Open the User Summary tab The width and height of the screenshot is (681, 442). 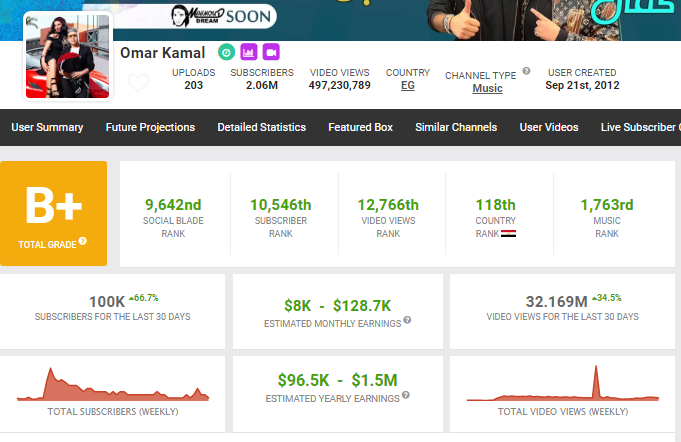pyautogui.click(x=47, y=127)
